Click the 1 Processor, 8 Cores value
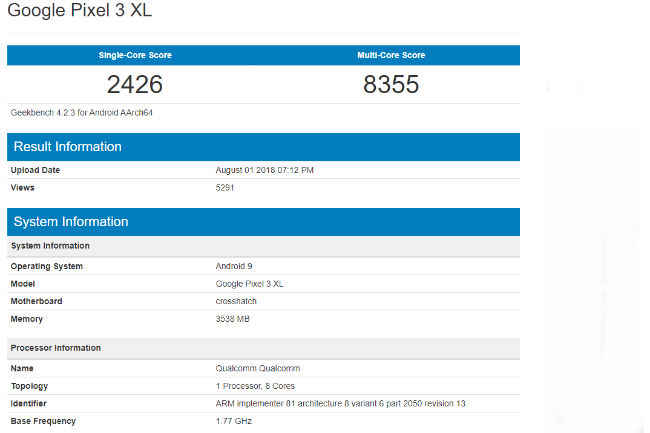The image size is (650, 433). pyautogui.click(x=255, y=386)
